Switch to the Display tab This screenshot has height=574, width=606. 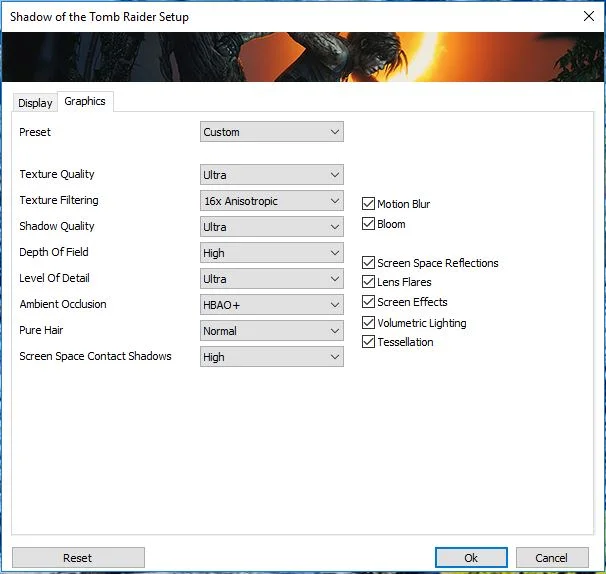point(35,103)
